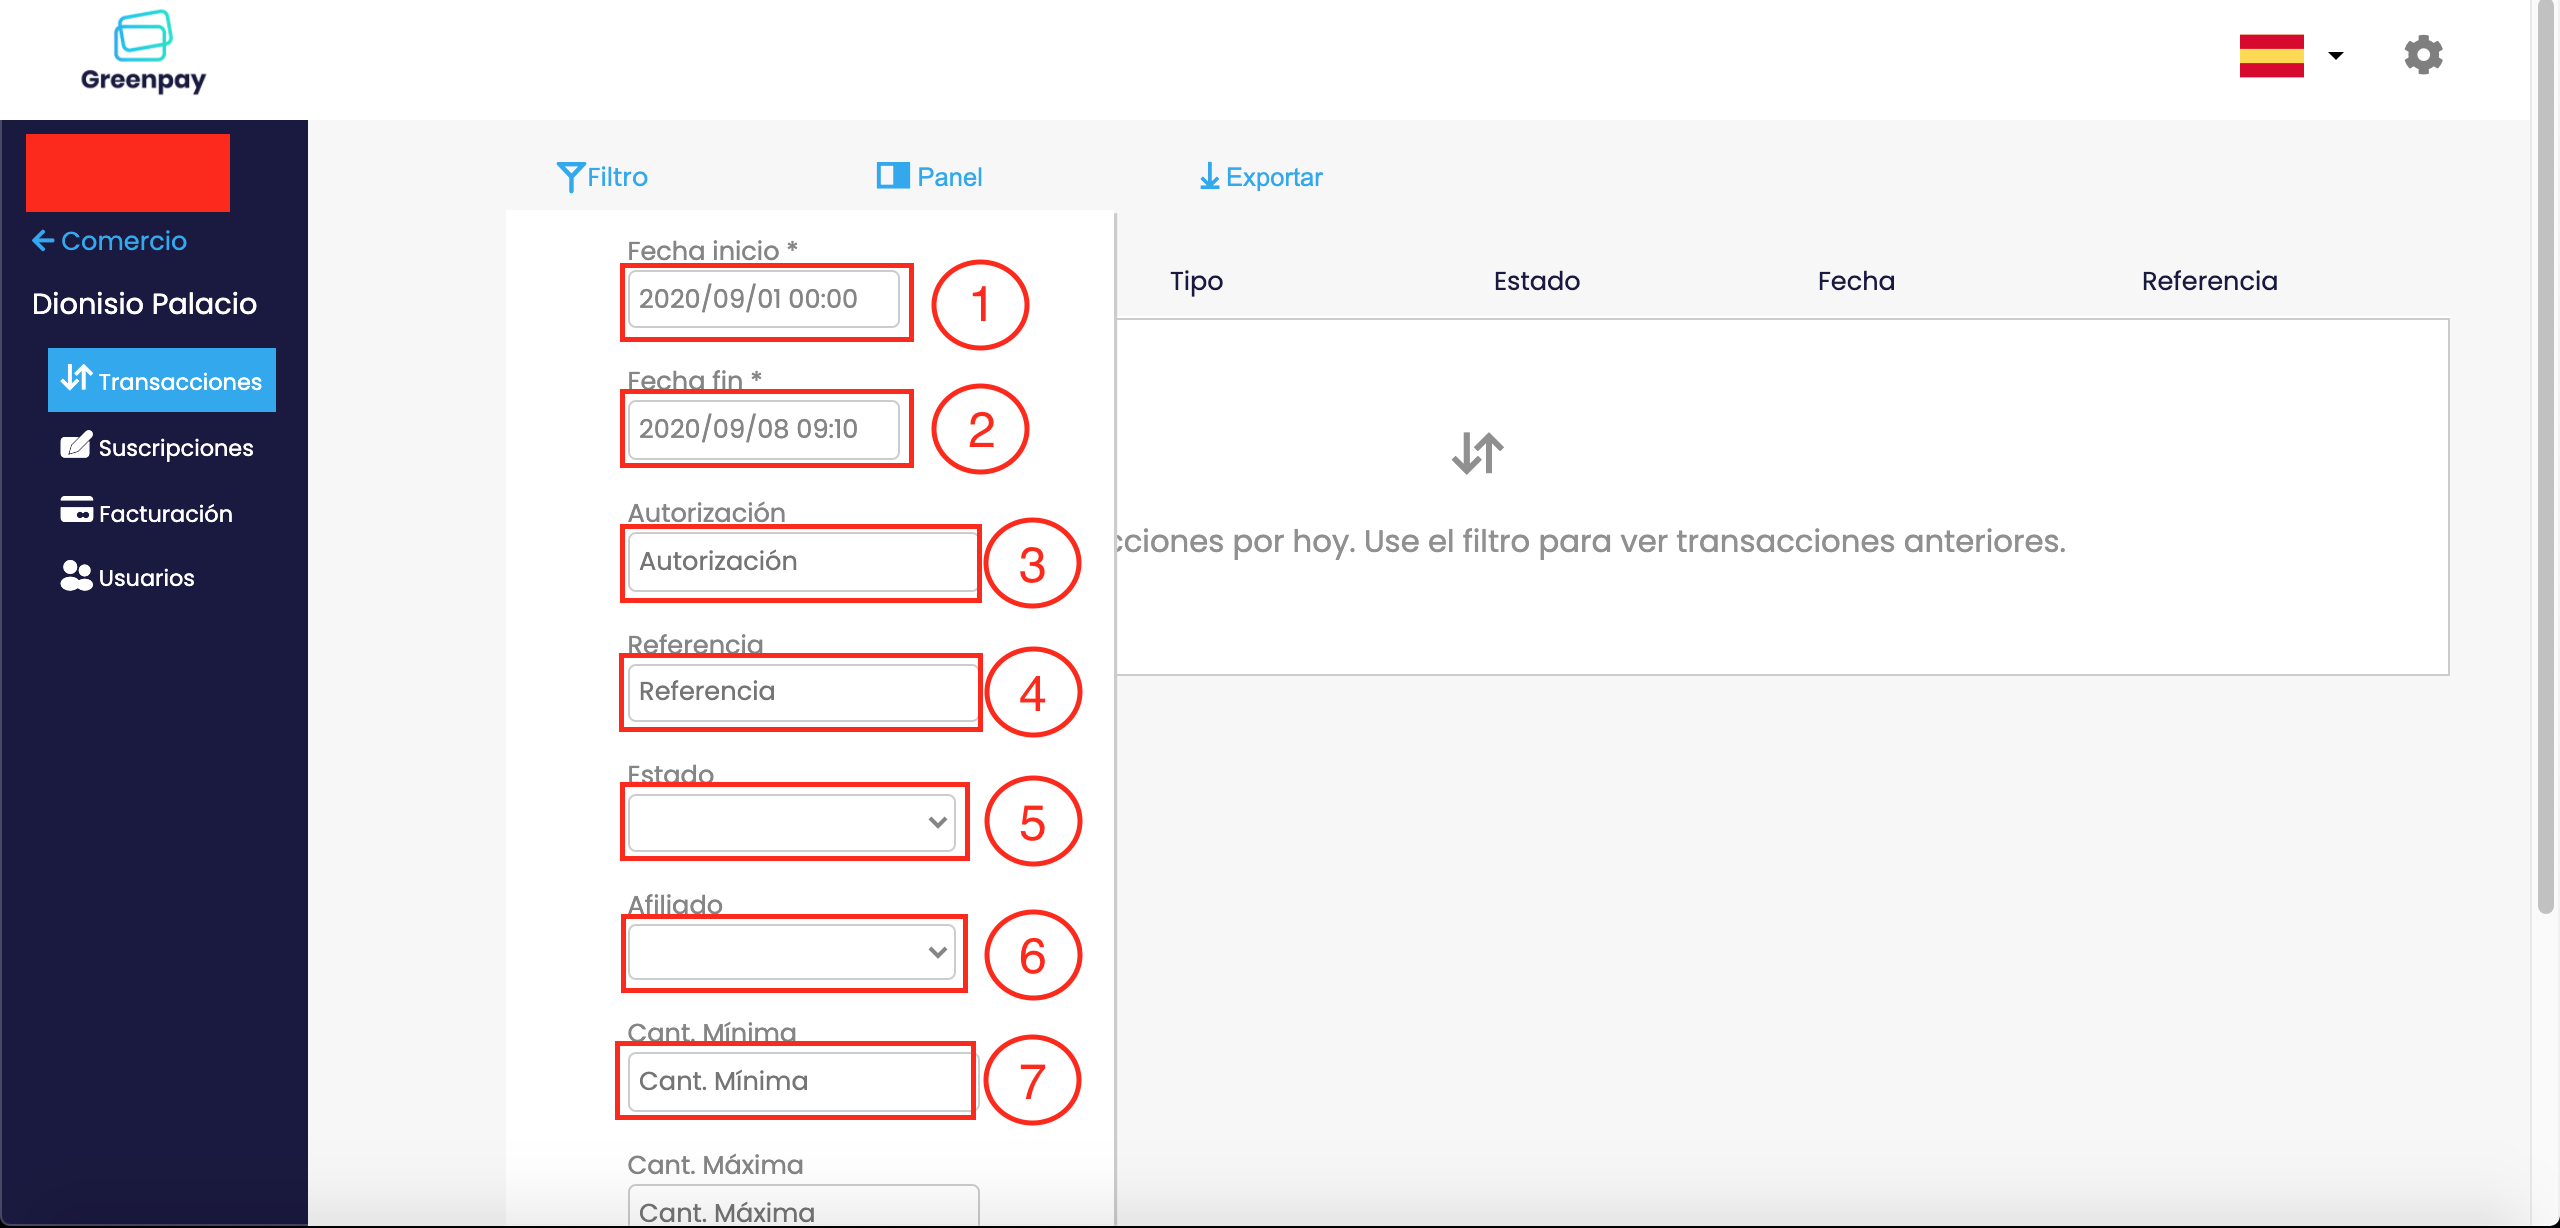Viewport: 2560px width, 1228px height.
Task: Click the Fecha fin date field
Action: pyautogui.click(x=764, y=429)
